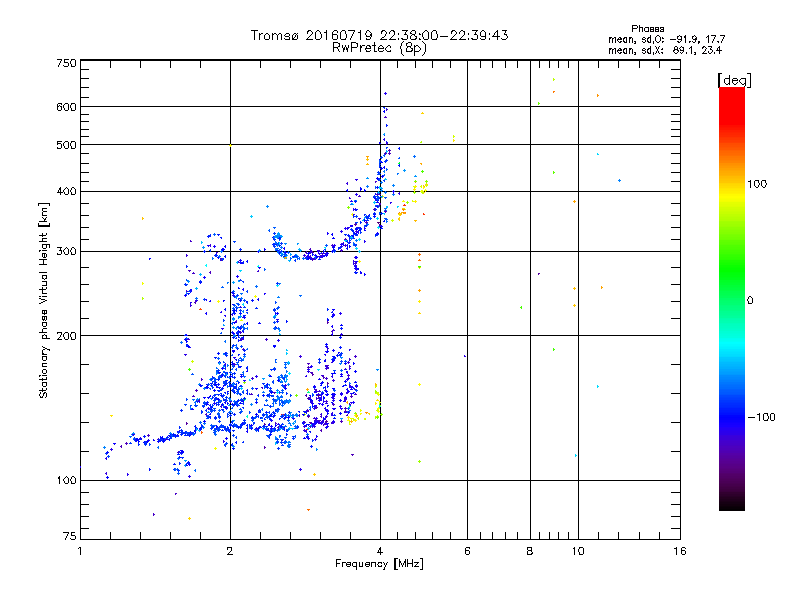
Task: Click the '[deg]' colorbar unit label
Action: tap(734, 80)
